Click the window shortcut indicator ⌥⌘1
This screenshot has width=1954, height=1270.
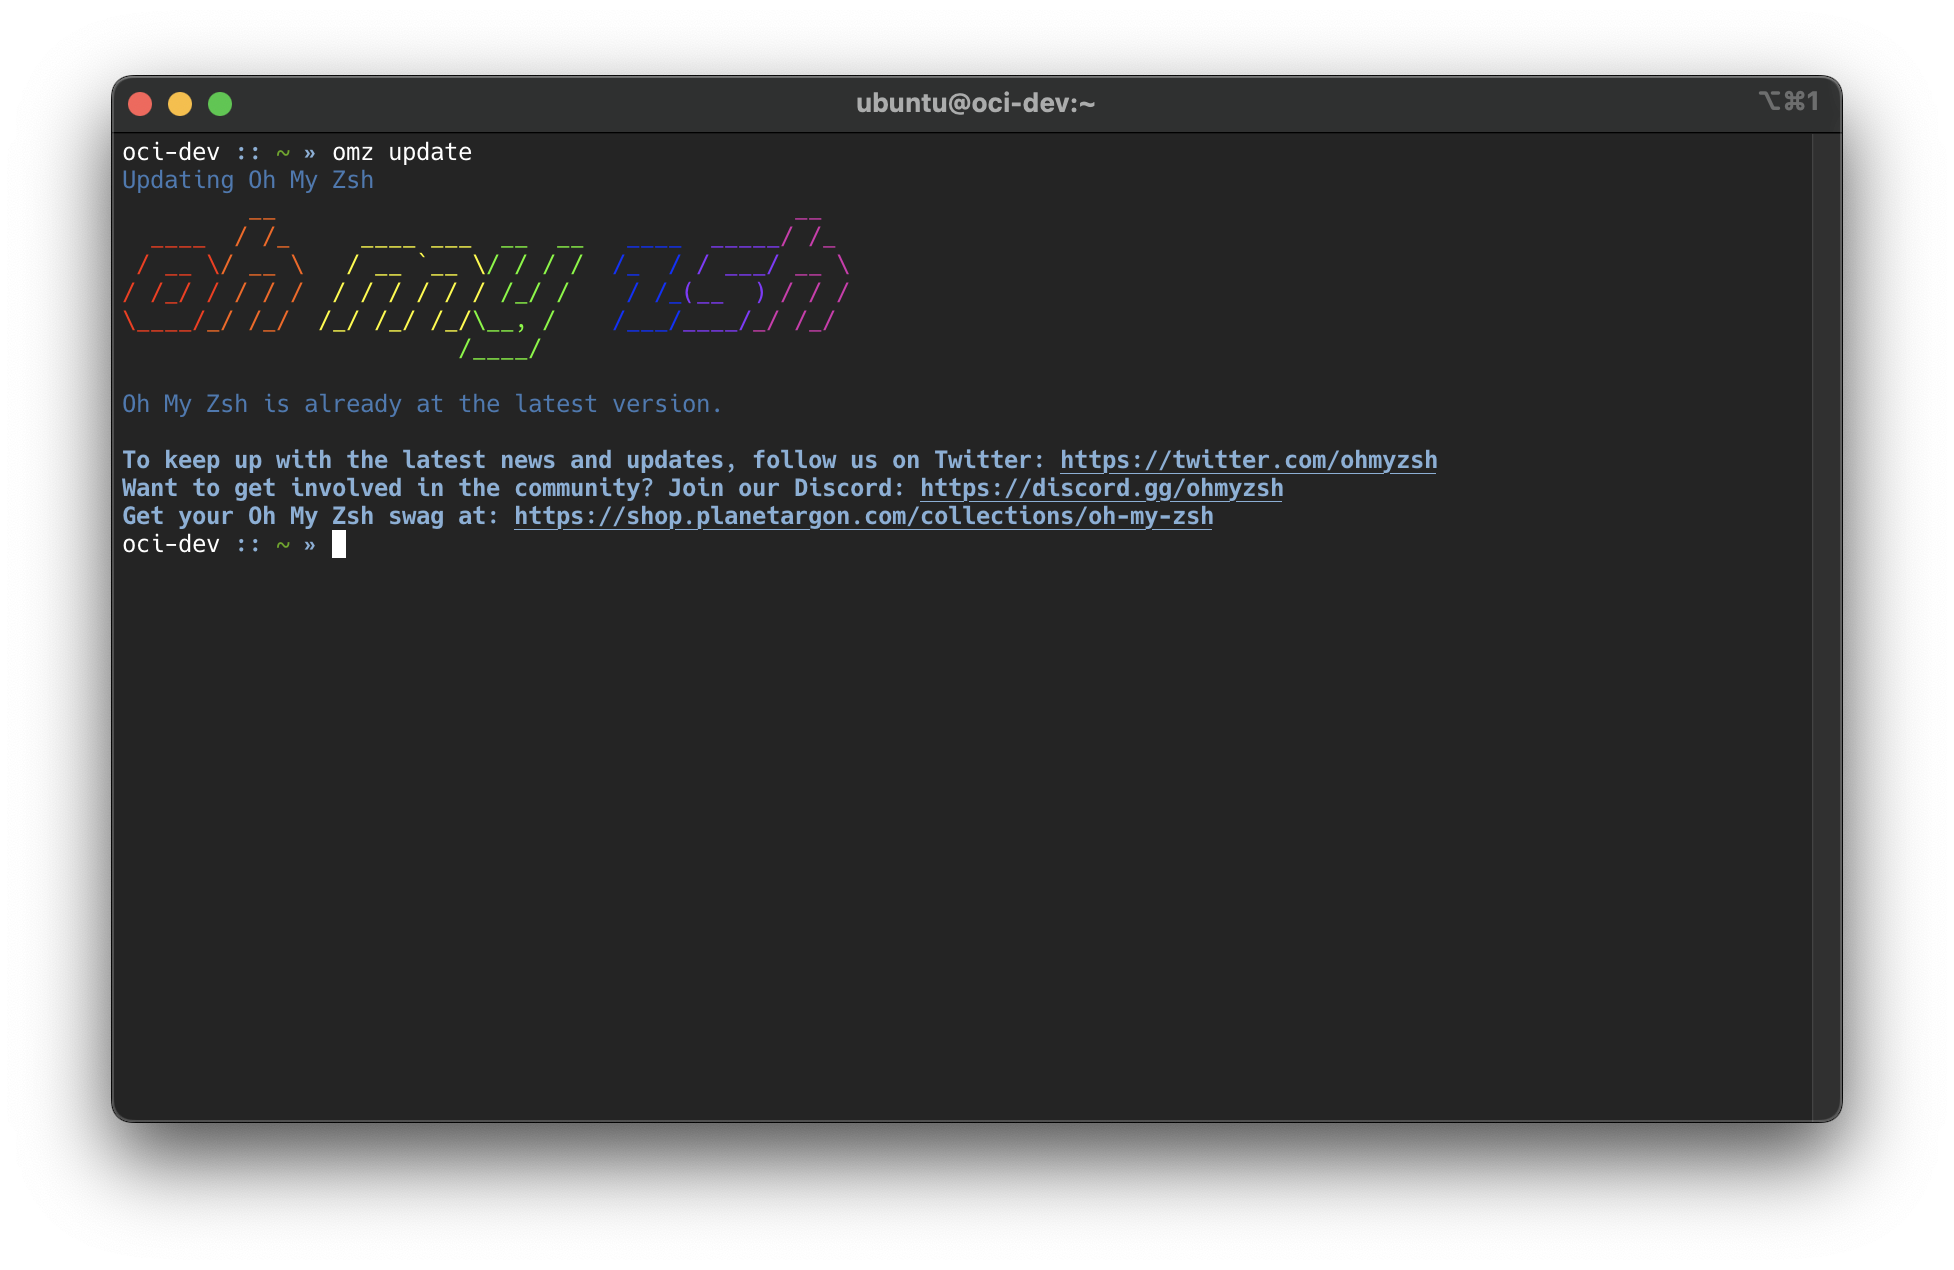point(1788,101)
